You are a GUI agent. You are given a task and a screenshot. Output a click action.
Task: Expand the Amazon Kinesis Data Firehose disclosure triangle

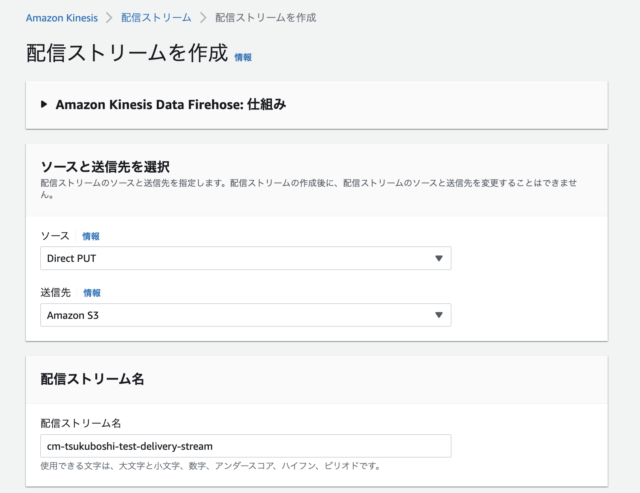44,104
